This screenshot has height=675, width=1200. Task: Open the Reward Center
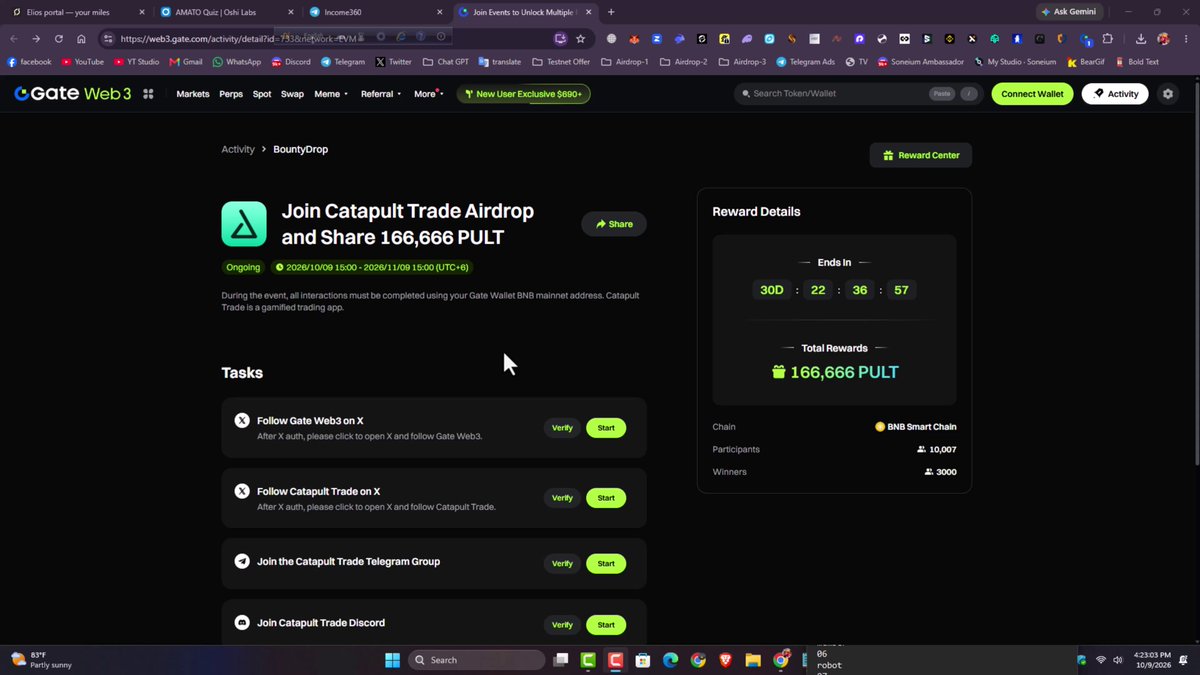pos(921,155)
